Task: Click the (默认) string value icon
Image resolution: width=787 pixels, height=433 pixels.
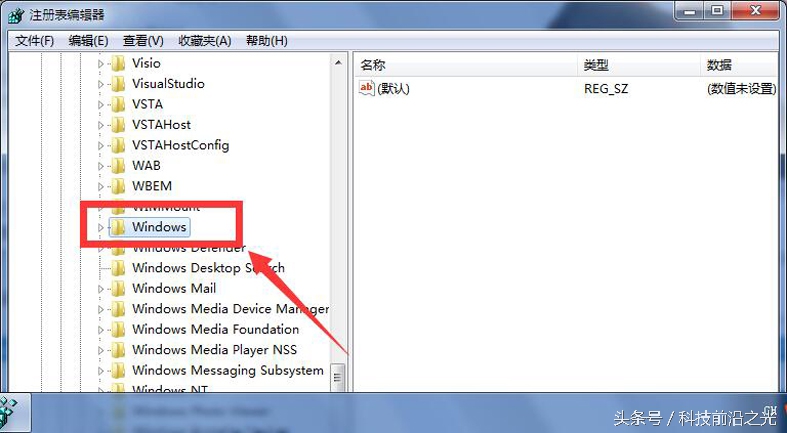Action: [366, 89]
